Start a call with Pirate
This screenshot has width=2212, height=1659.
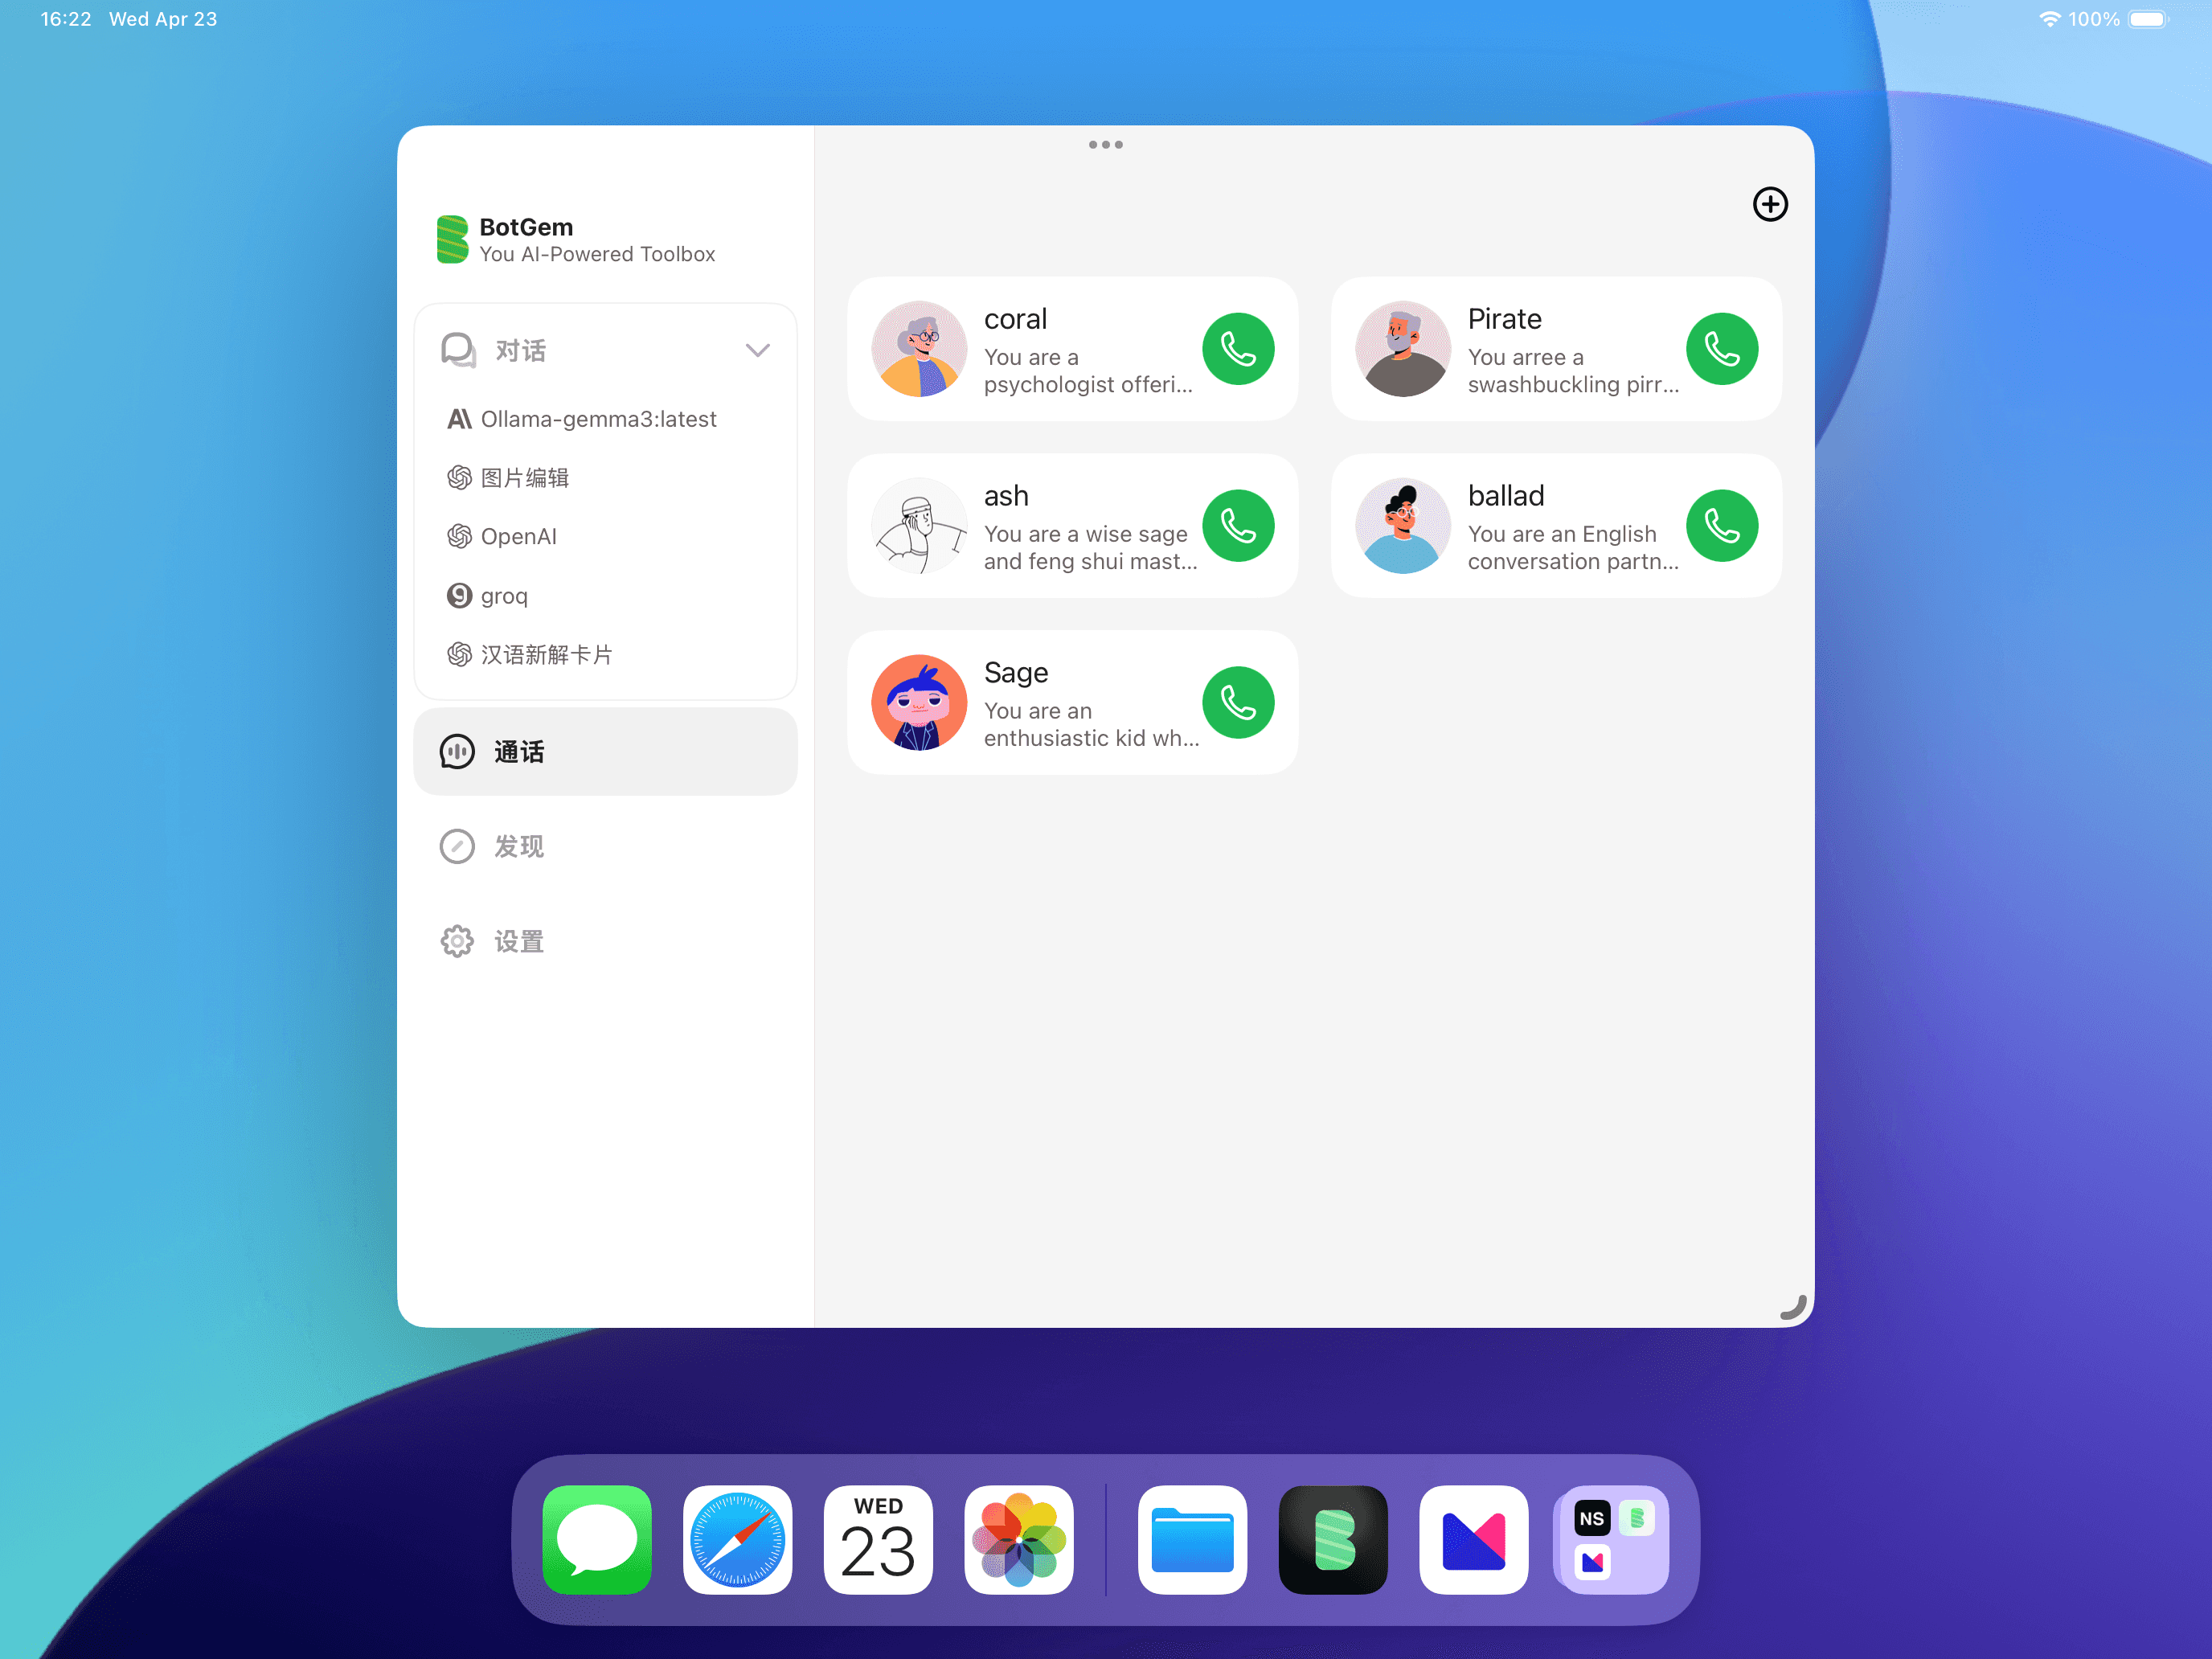(x=1721, y=349)
